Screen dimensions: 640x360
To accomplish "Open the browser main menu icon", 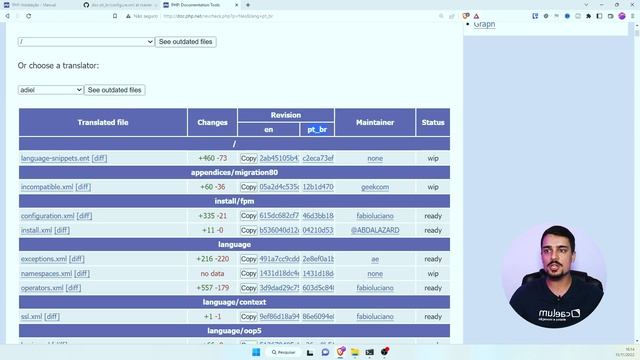I will click(633, 16).
